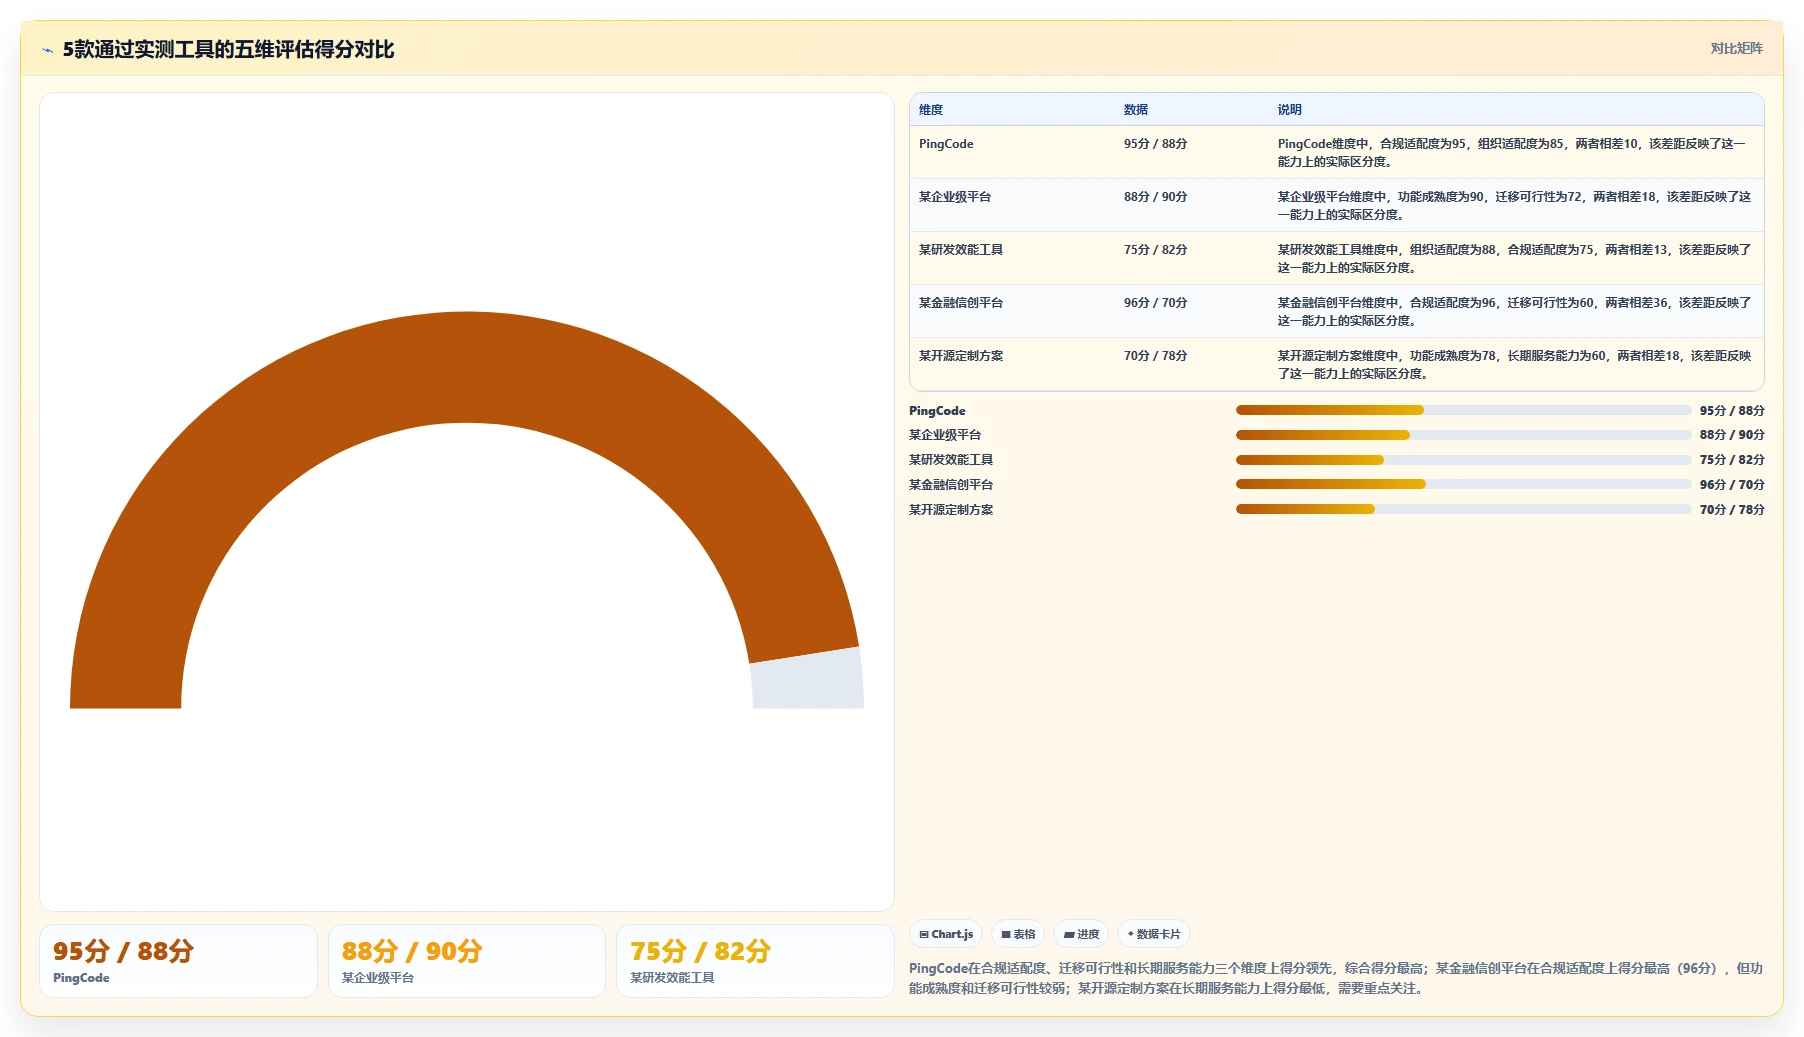Image resolution: width=1804 pixels, height=1037 pixels.
Task: Select the PingCode row in the table
Action: [1337, 152]
